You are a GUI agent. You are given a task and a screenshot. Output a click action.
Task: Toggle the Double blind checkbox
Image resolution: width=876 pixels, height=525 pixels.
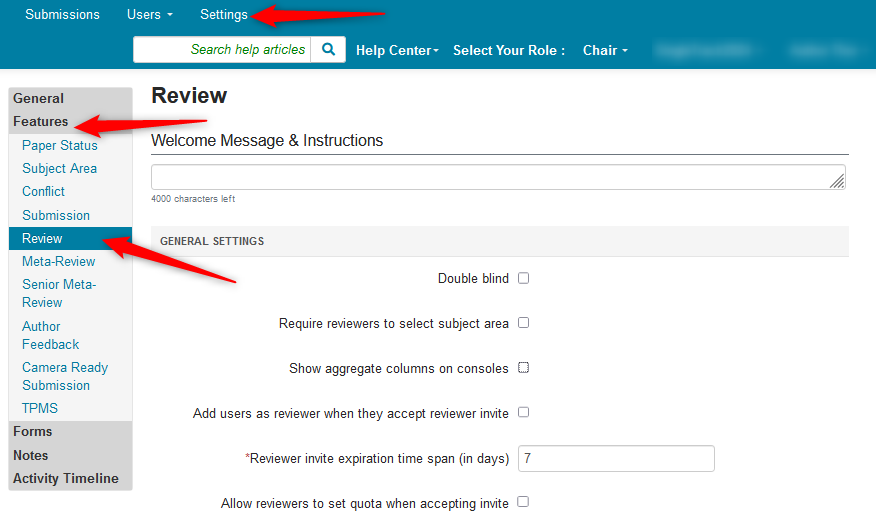[523, 278]
